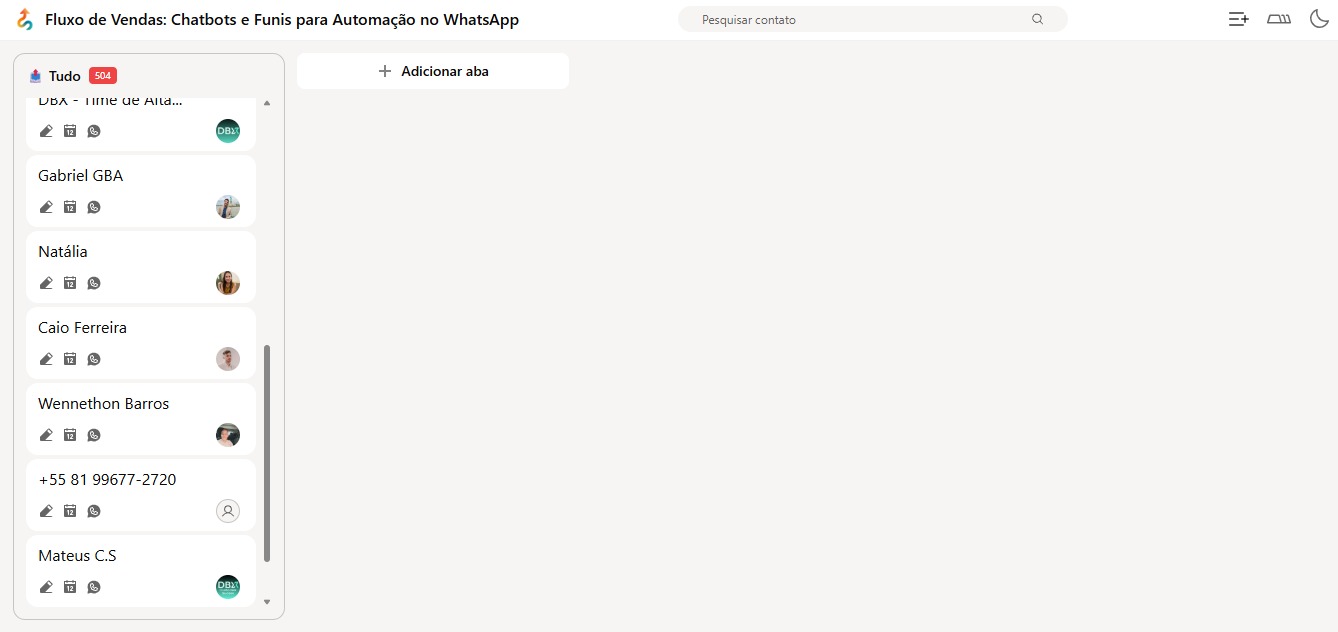Click the Pesquisar contato search field
This screenshot has height=632, width=1338.
pyautogui.click(x=860, y=19)
